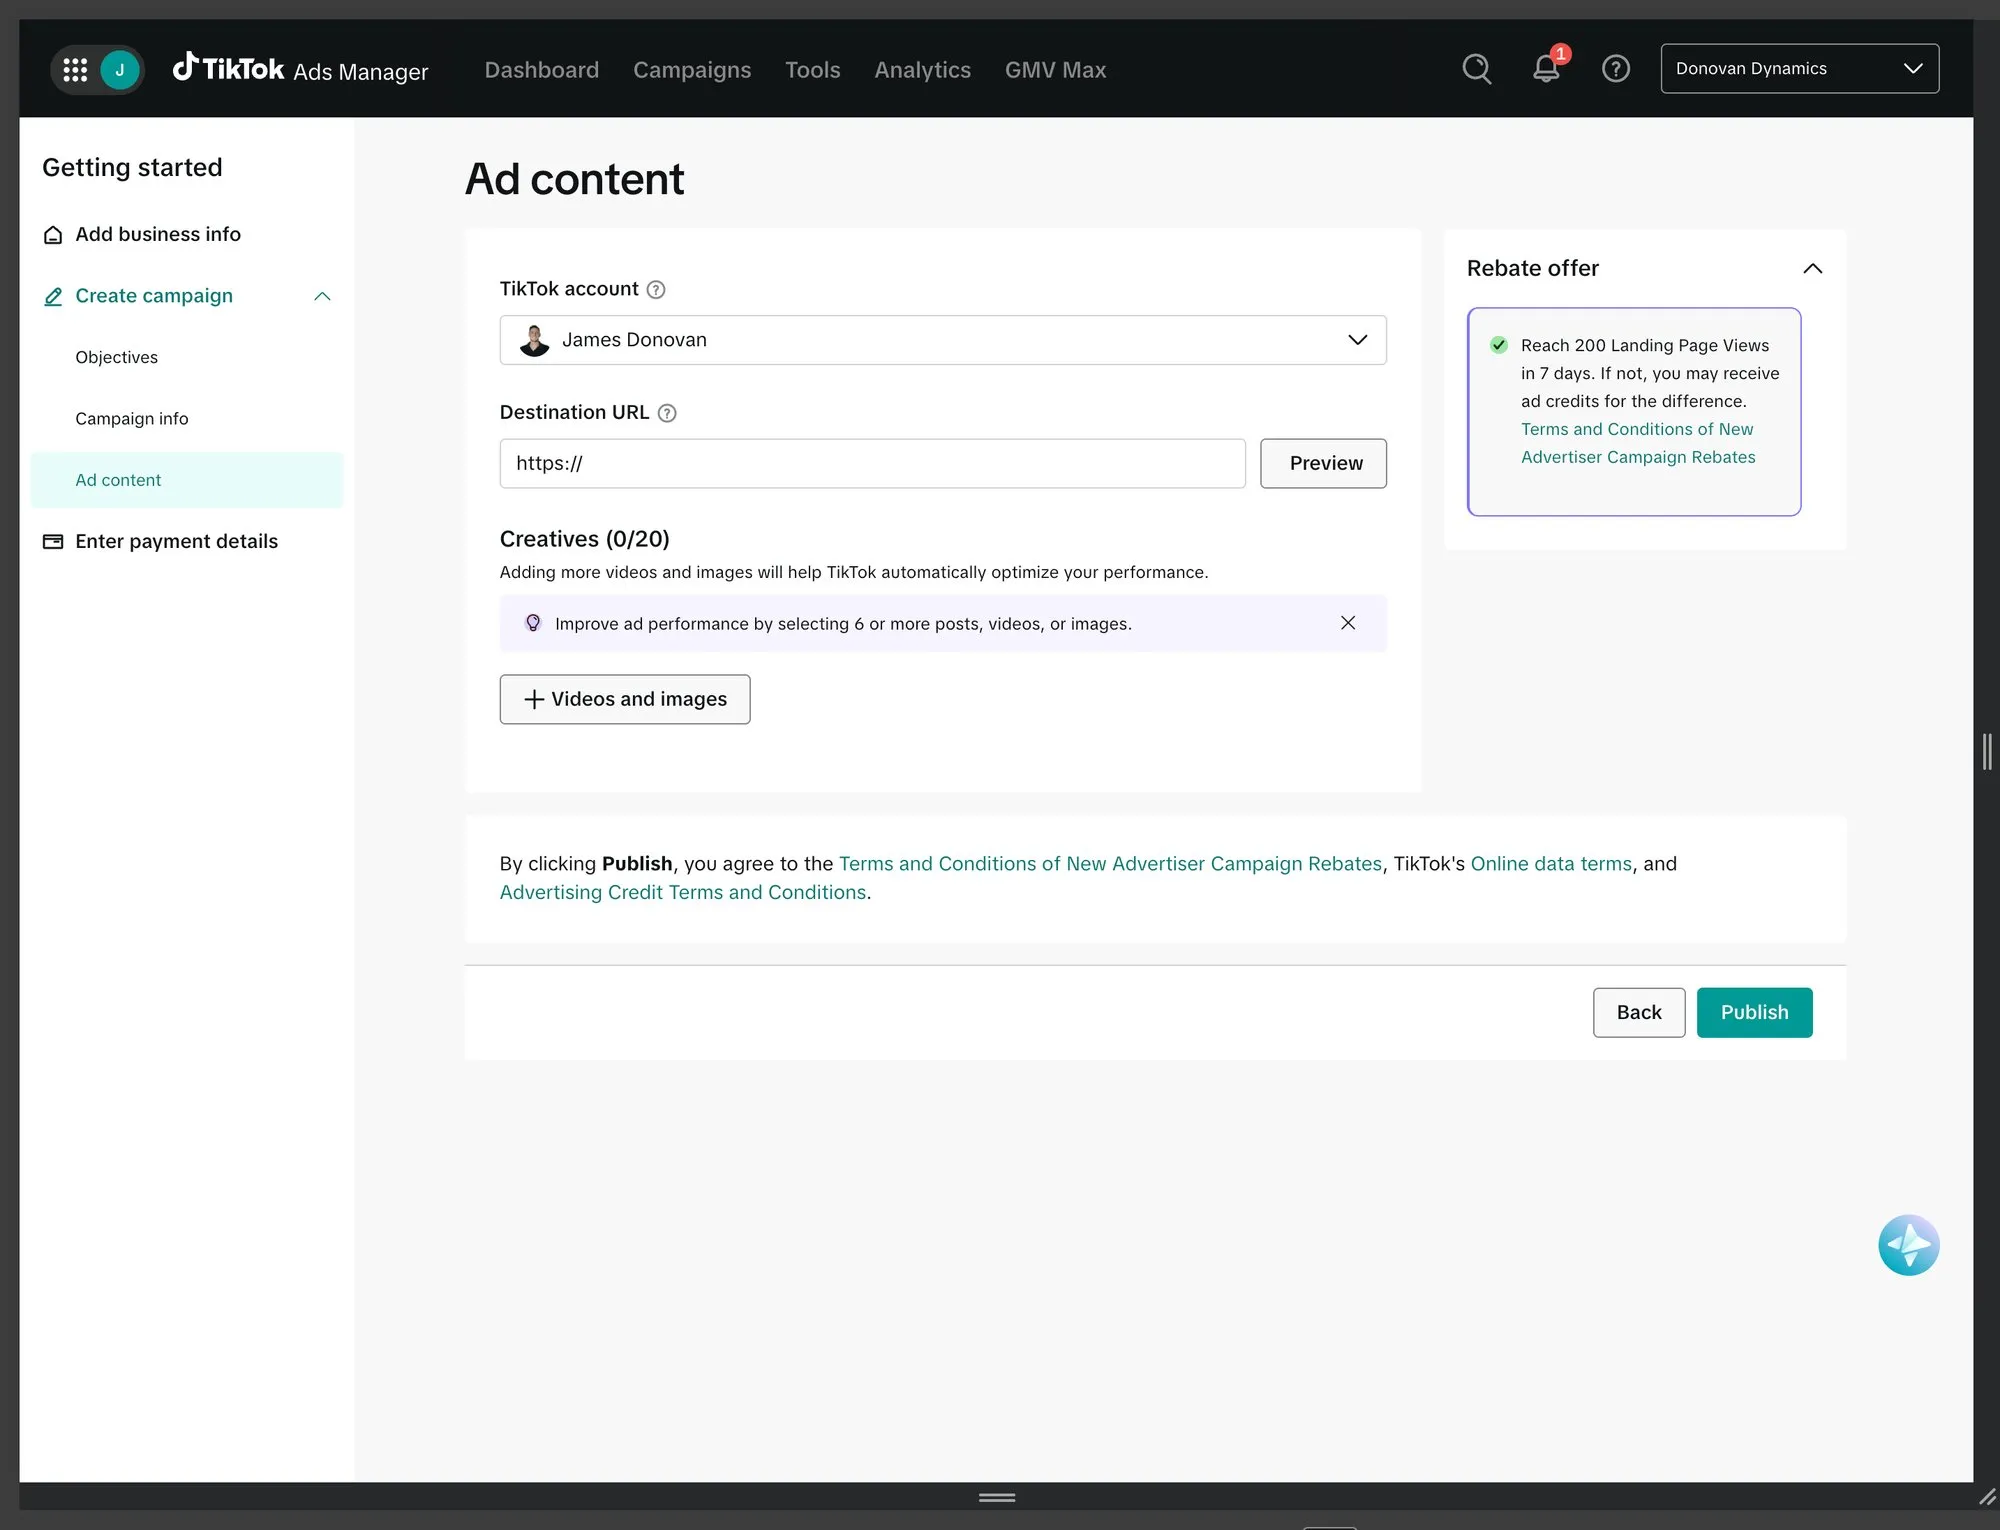Open Advertising Credit Terms and Conditions link
This screenshot has width=2000, height=1530.
[683, 892]
